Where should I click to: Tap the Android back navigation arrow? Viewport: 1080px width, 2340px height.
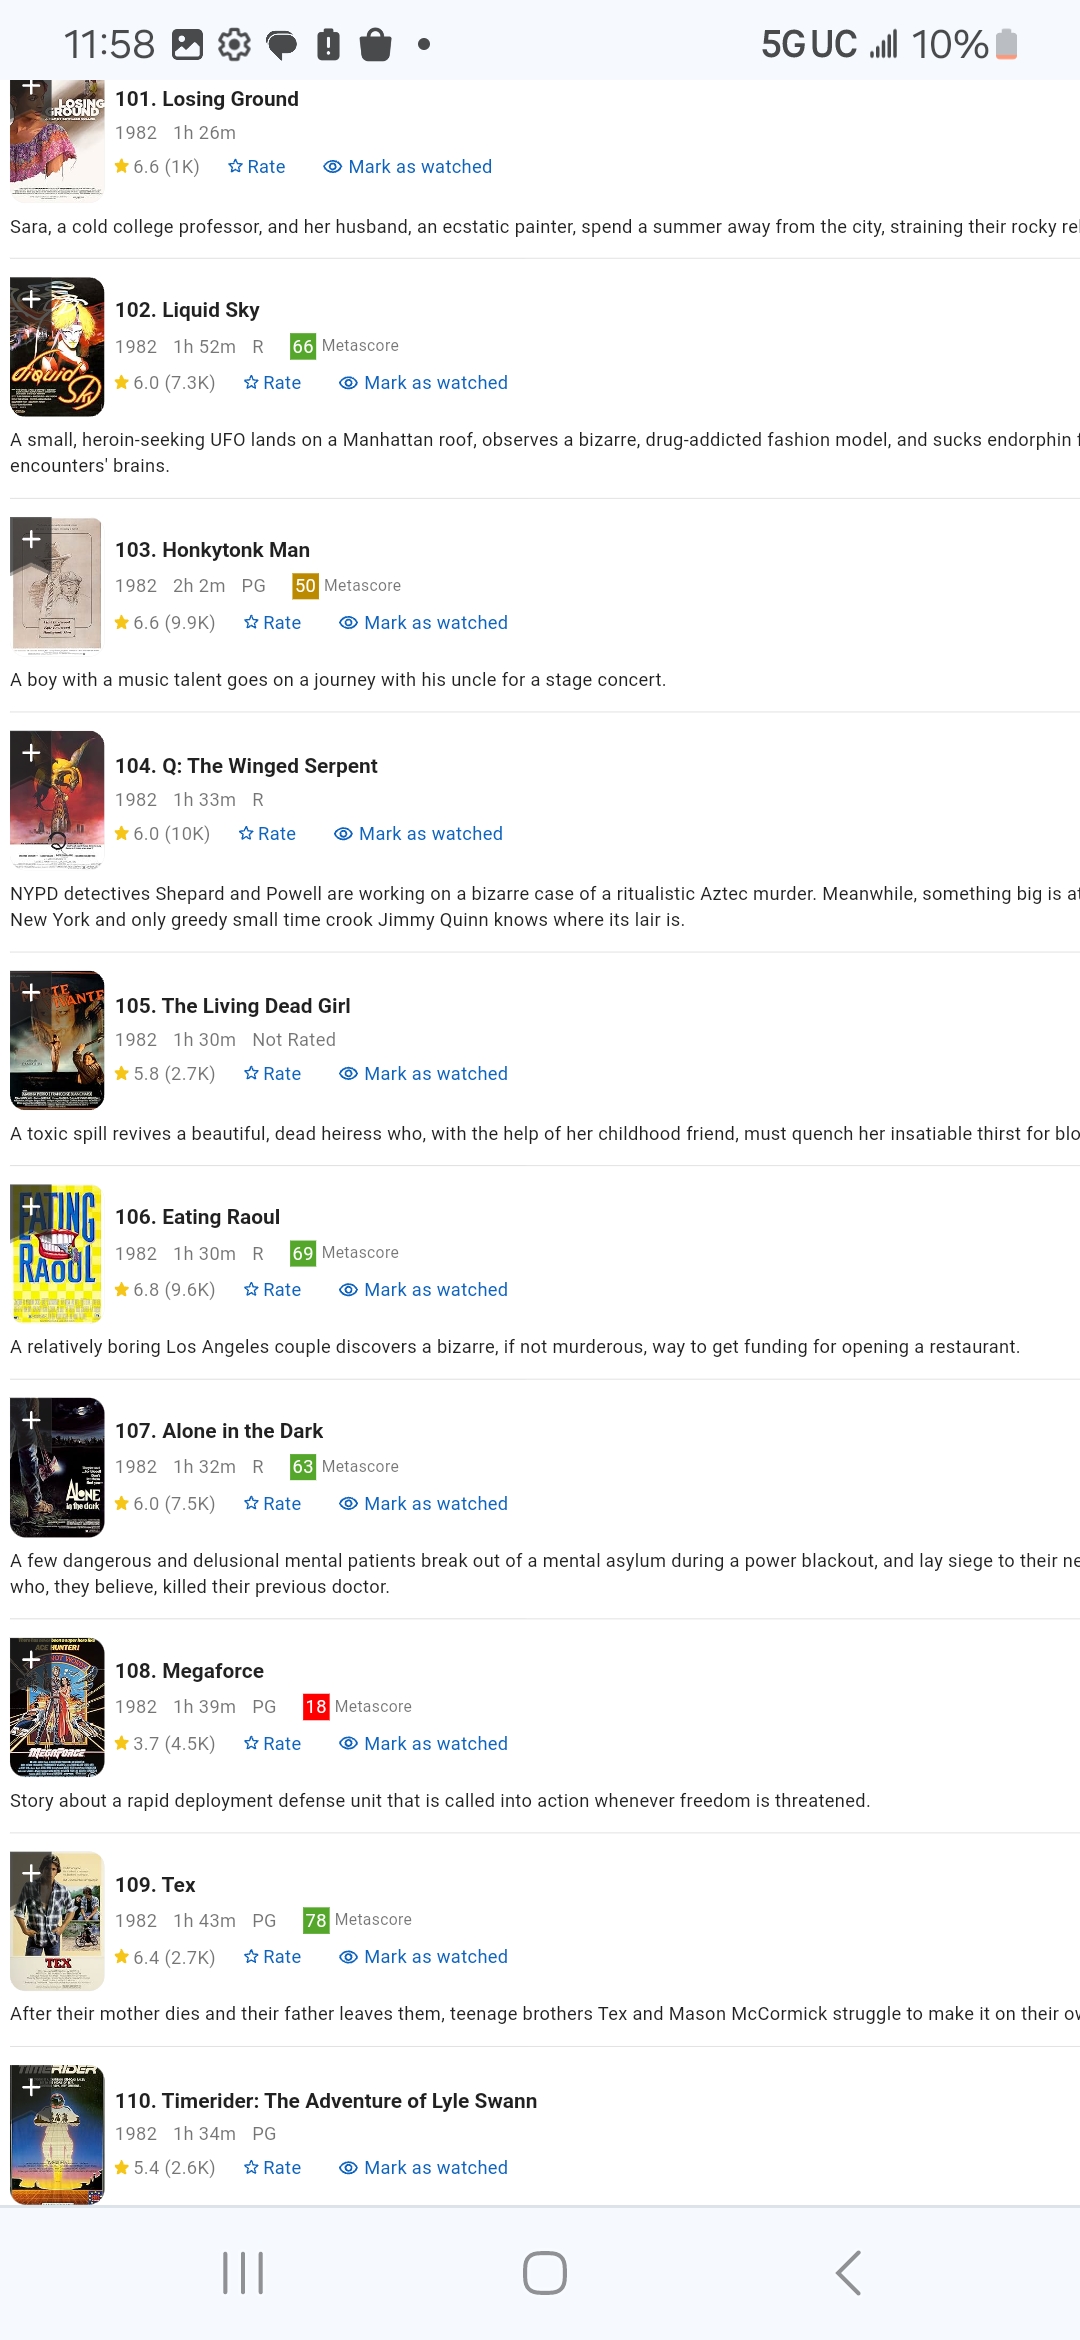pyautogui.click(x=848, y=2273)
